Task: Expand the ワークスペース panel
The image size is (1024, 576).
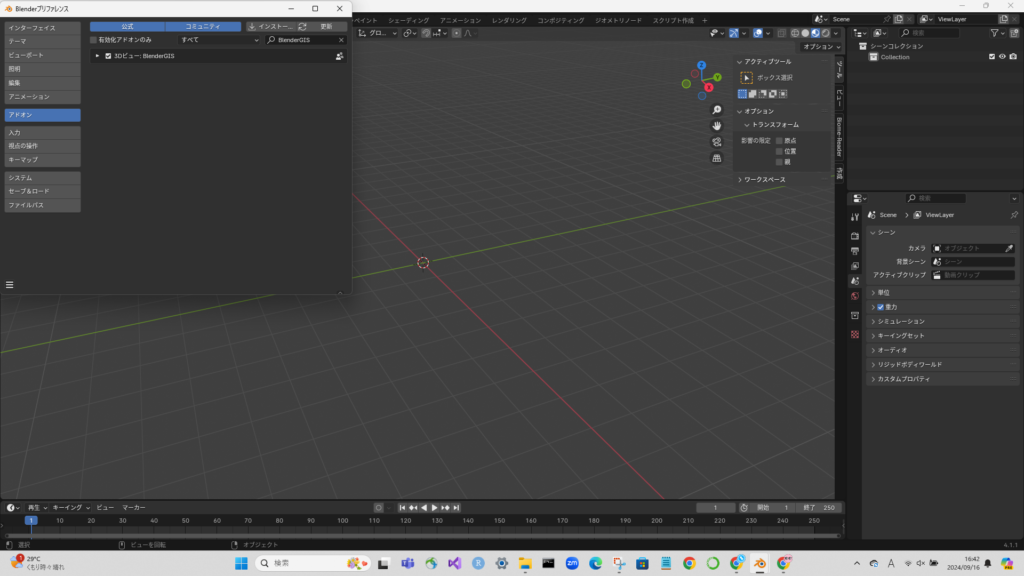Action: click(762, 180)
